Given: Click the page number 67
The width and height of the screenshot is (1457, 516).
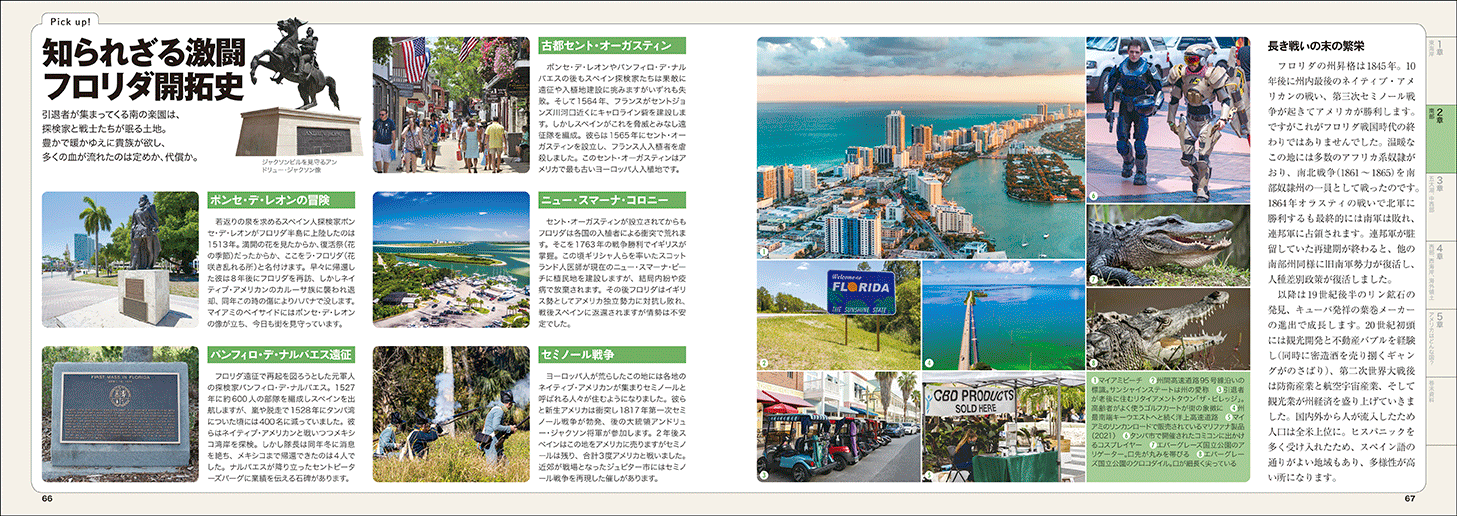Looking at the screenshot, I should coord(1409,498).
